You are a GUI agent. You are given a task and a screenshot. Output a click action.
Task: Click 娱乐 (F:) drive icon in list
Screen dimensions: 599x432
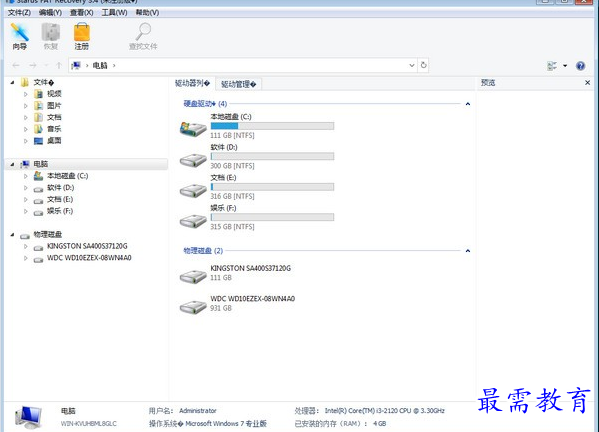tap(193, 221)
